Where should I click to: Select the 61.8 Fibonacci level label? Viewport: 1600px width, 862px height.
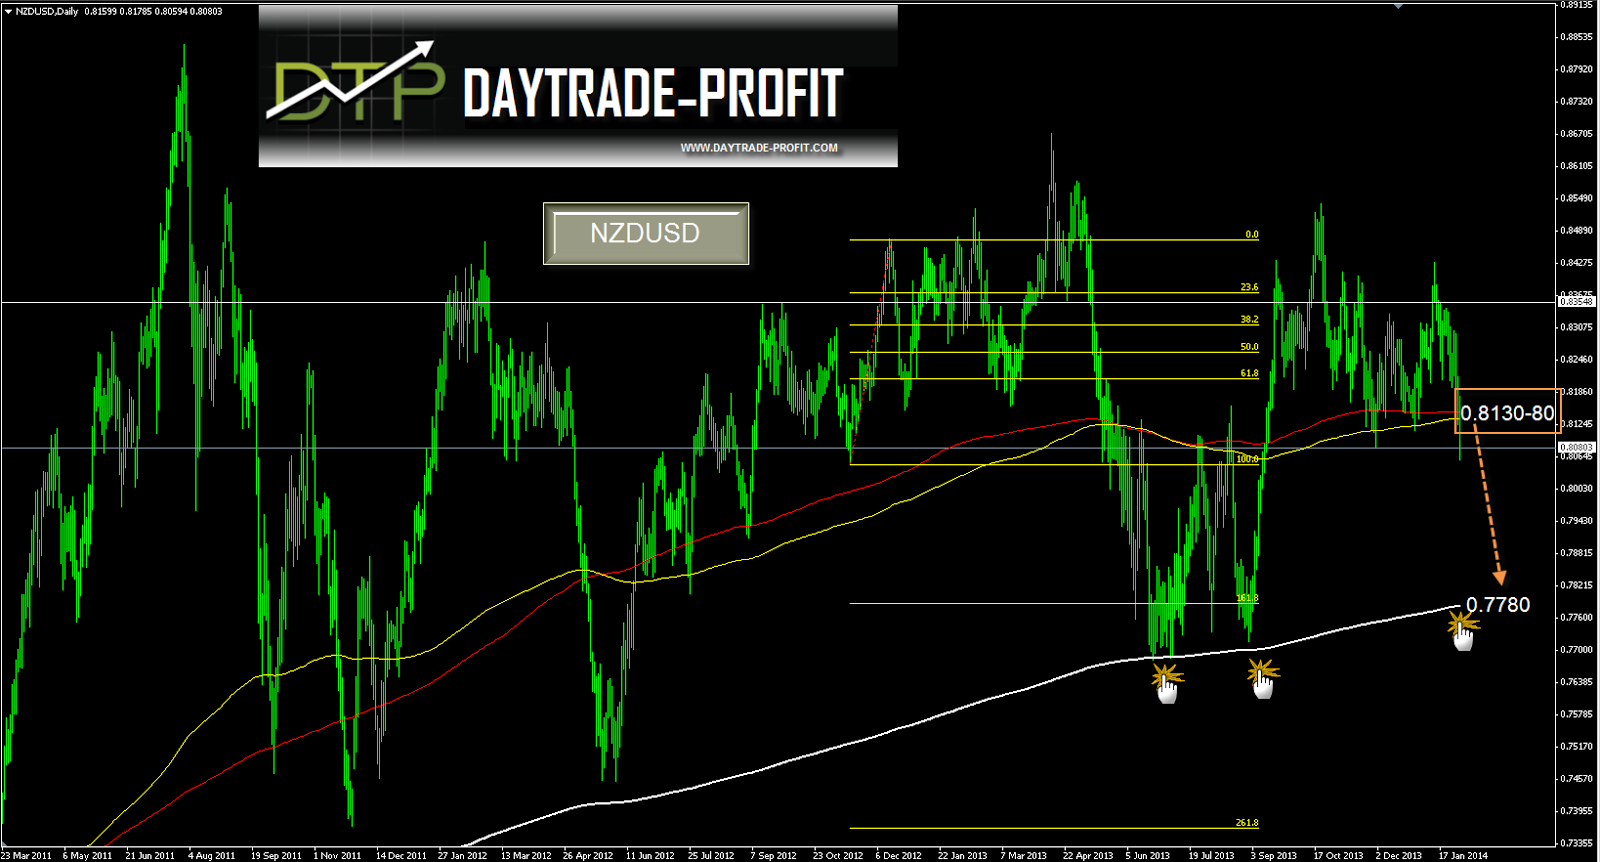tap(1249, 374)
